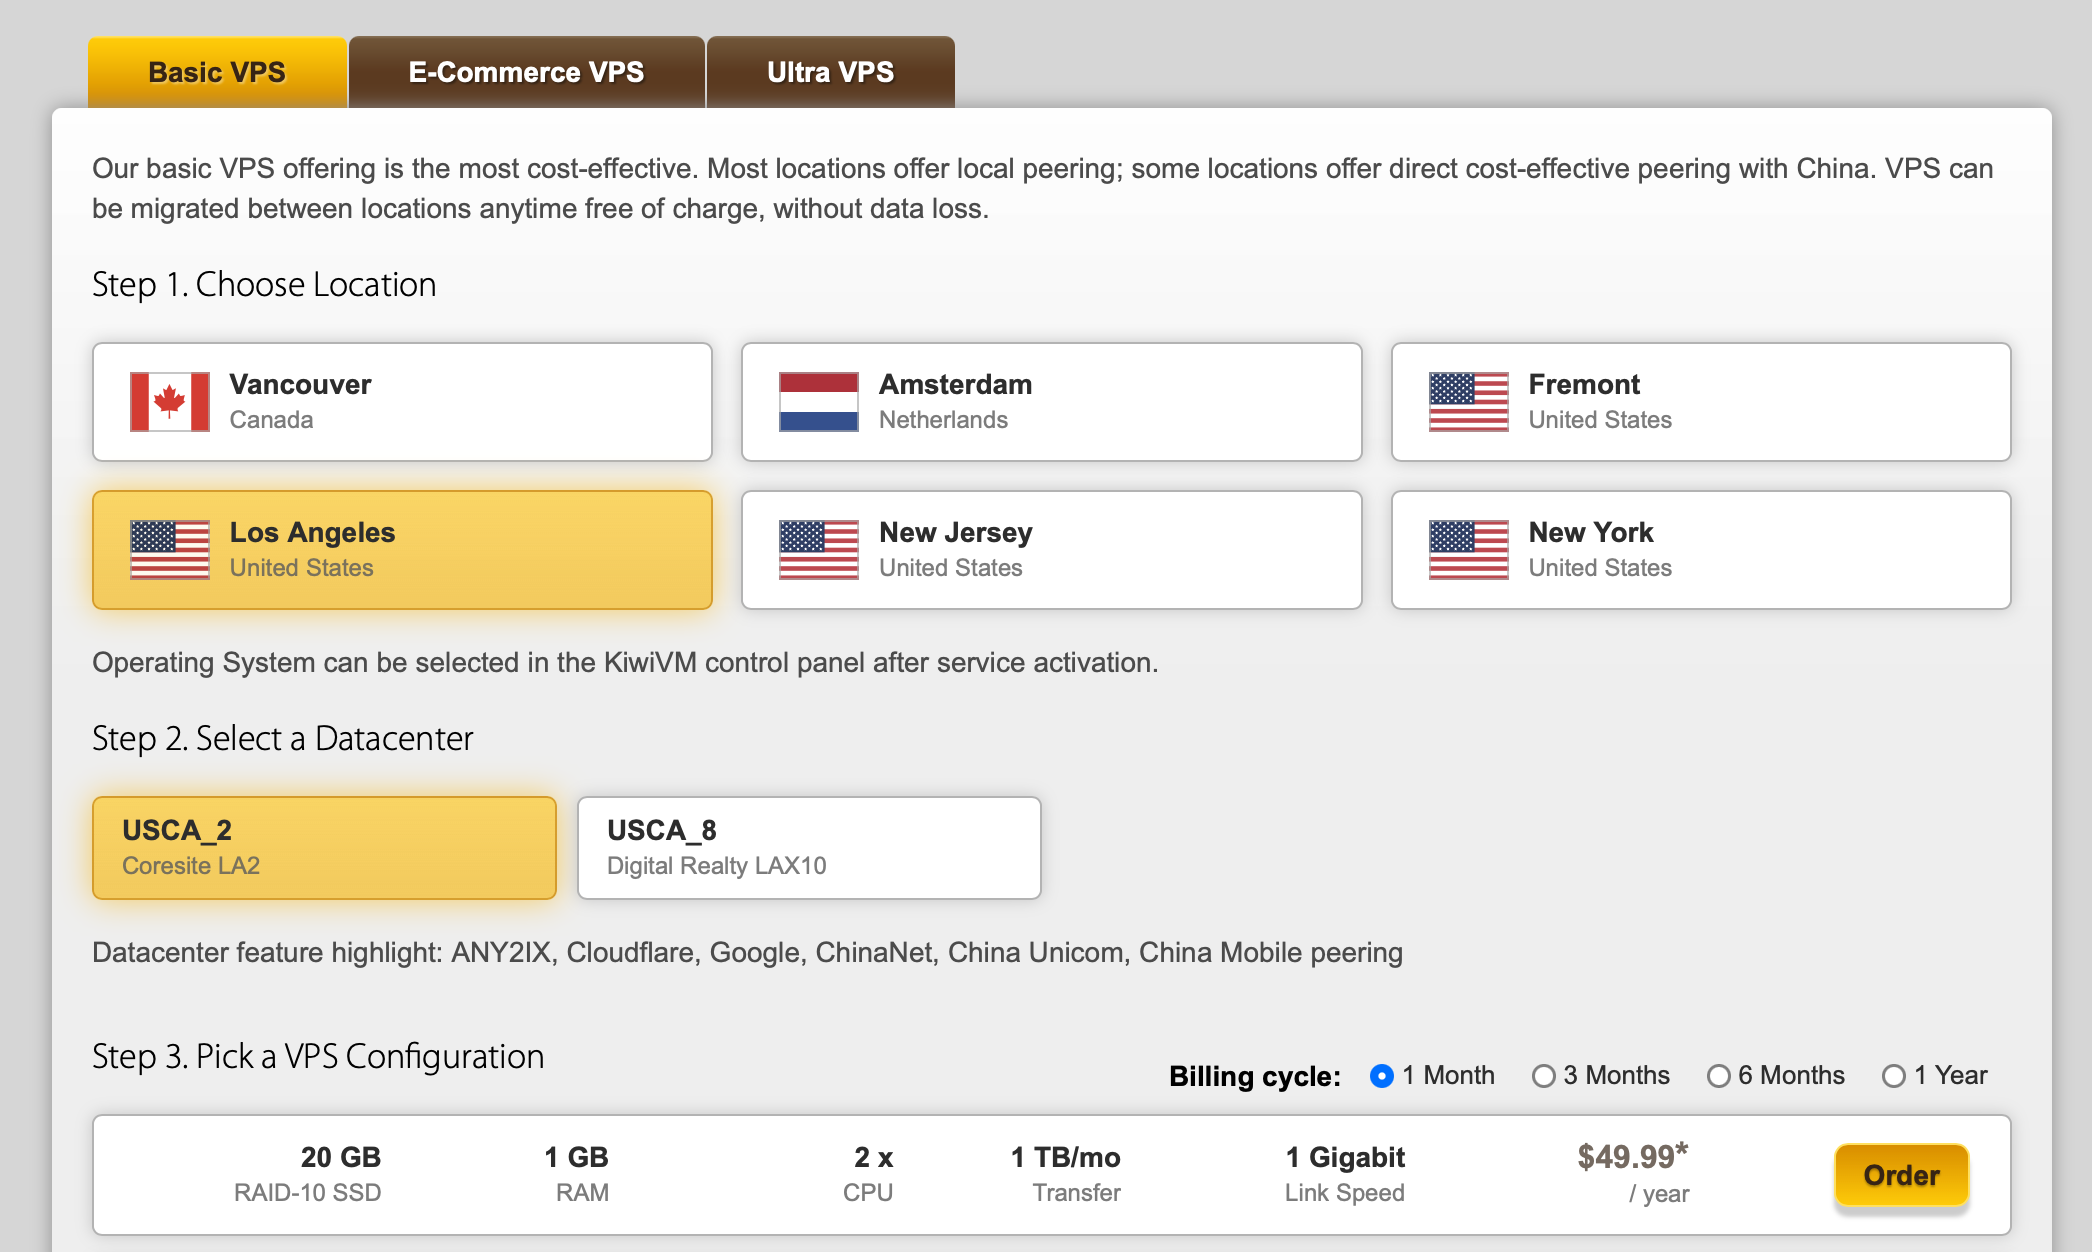The height and width of the screenshot is (1252, 2092).
Task: Open the Basic VPS tab
Action: point(217,72)
